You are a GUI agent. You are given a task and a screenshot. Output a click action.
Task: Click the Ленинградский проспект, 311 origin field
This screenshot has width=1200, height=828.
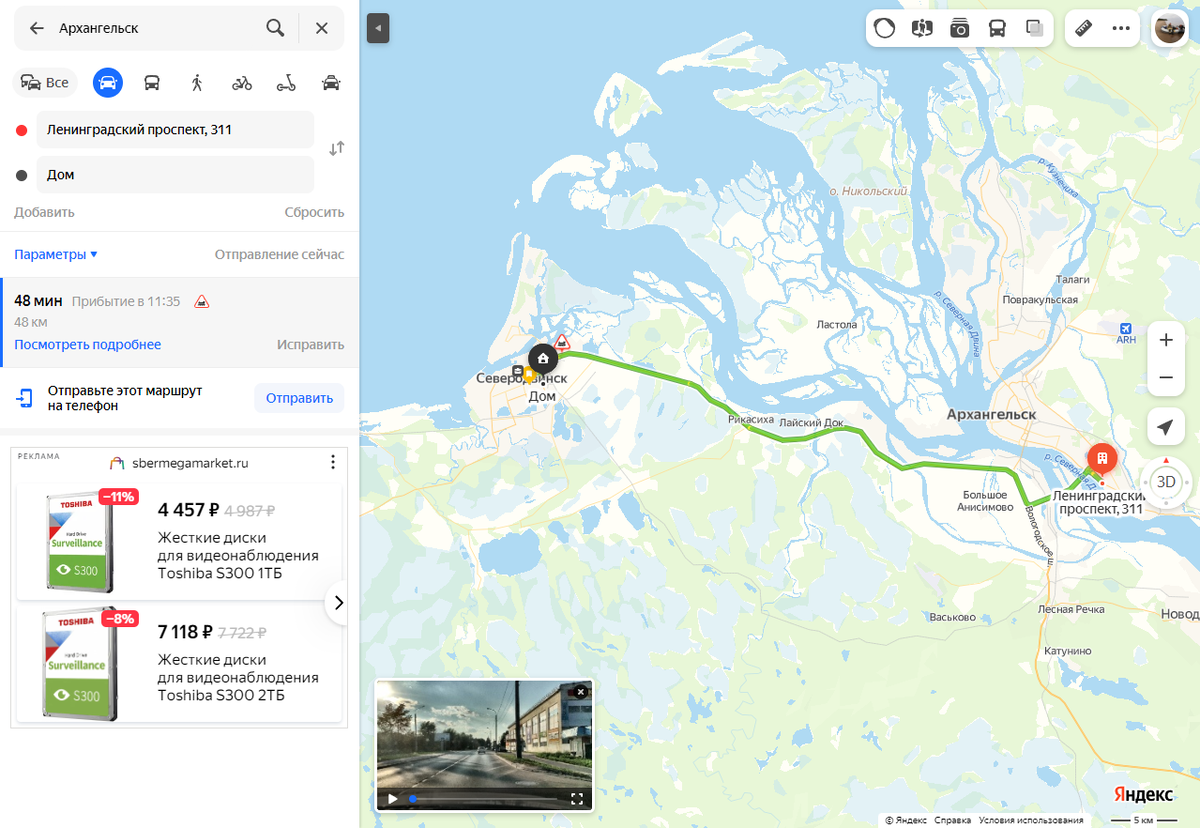point(175,130)
